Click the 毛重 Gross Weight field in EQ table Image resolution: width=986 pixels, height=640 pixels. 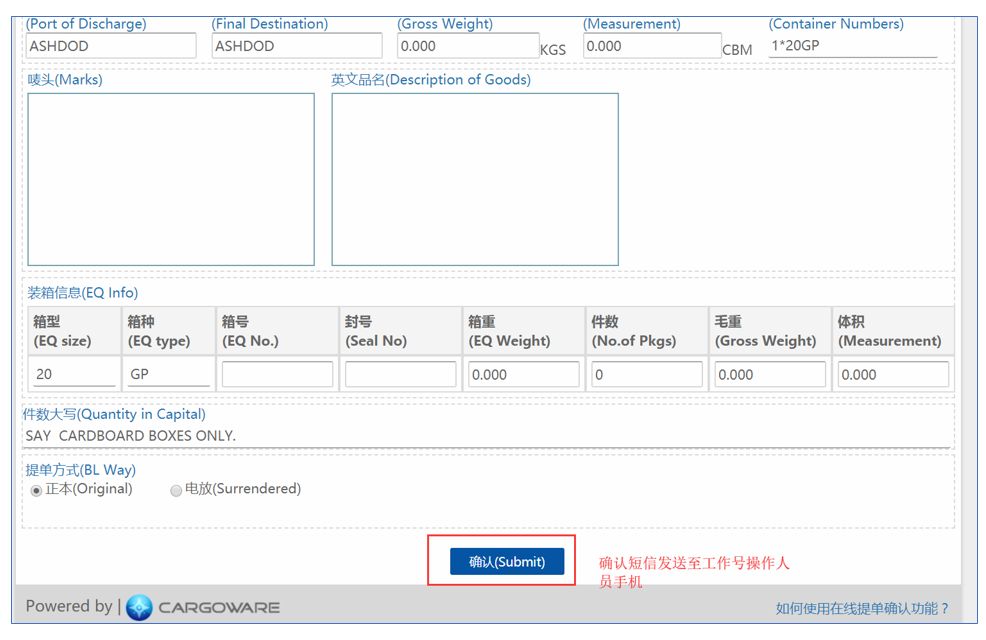pos(770,374)
